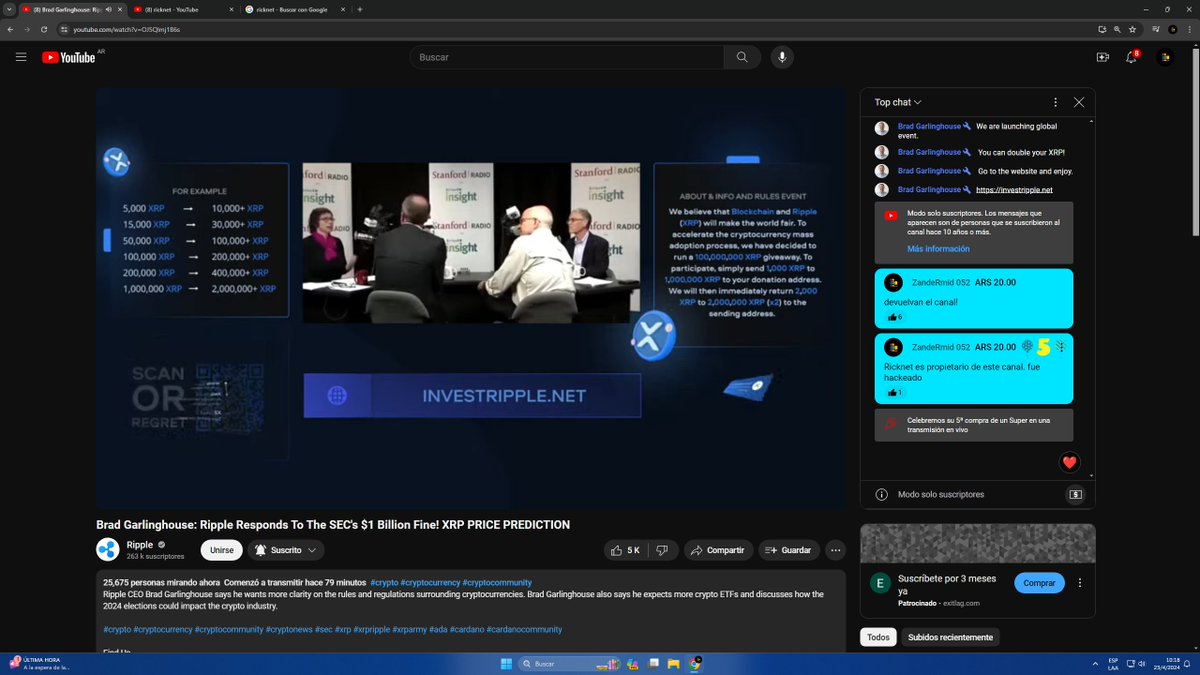The width and height of the screenshot is (1200, 675).
Task: Open the #xrparmy hashtag link
Action: coord(410,629)
